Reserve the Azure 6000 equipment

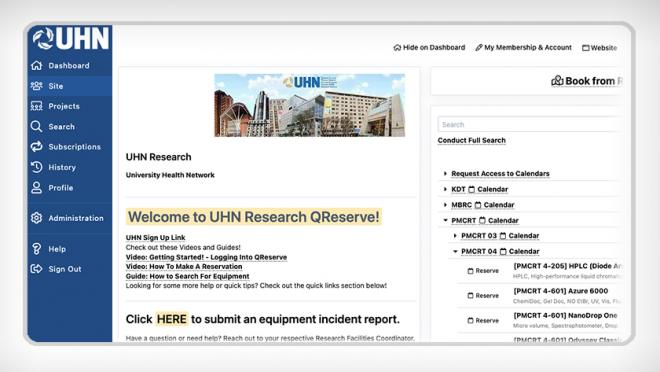[483, 295]
